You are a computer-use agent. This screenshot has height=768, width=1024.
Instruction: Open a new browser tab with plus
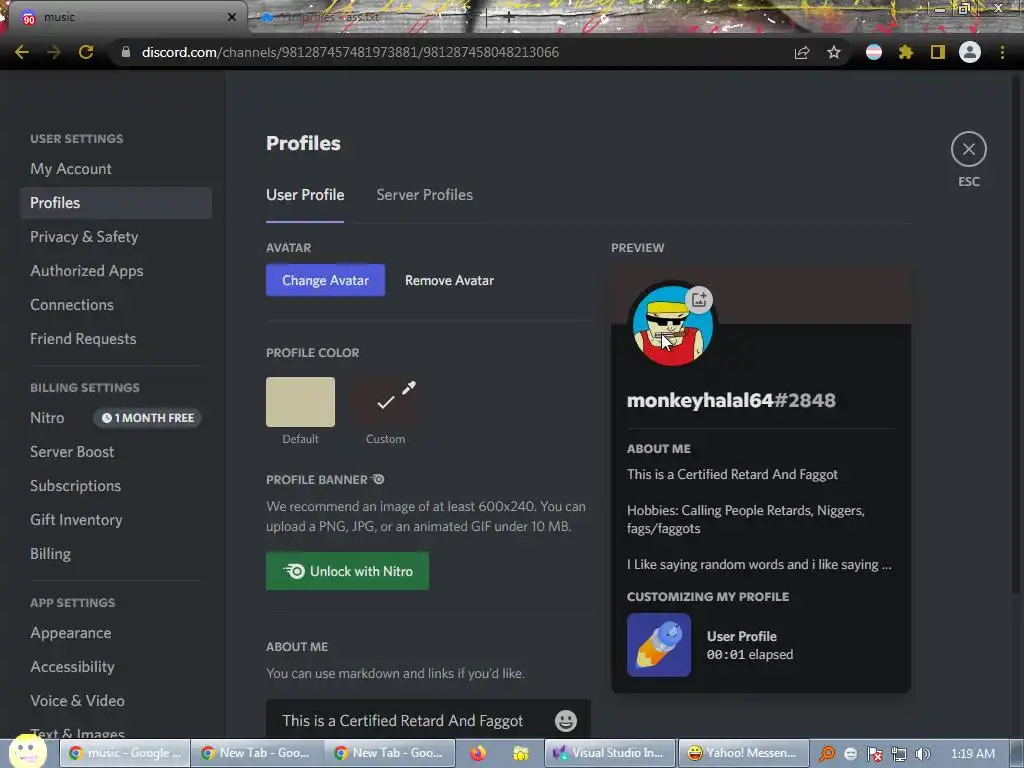pyautogui.click(x=509, y=18)
